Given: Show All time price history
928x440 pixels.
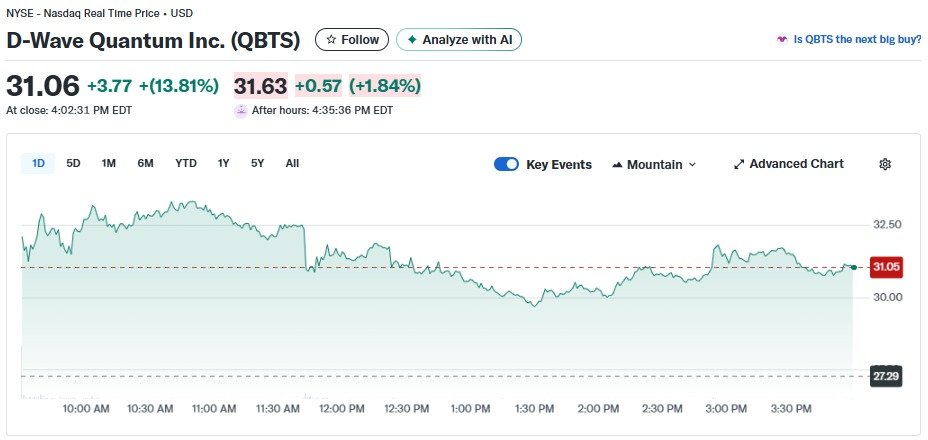Looking at the screenshot, I should (292, 163).
